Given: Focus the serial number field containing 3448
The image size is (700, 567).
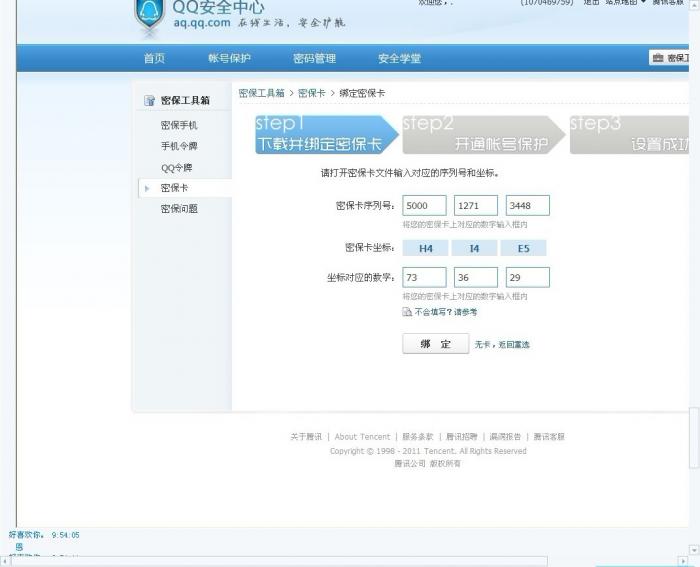Looking at the screenshot, I should pos(528,205).
